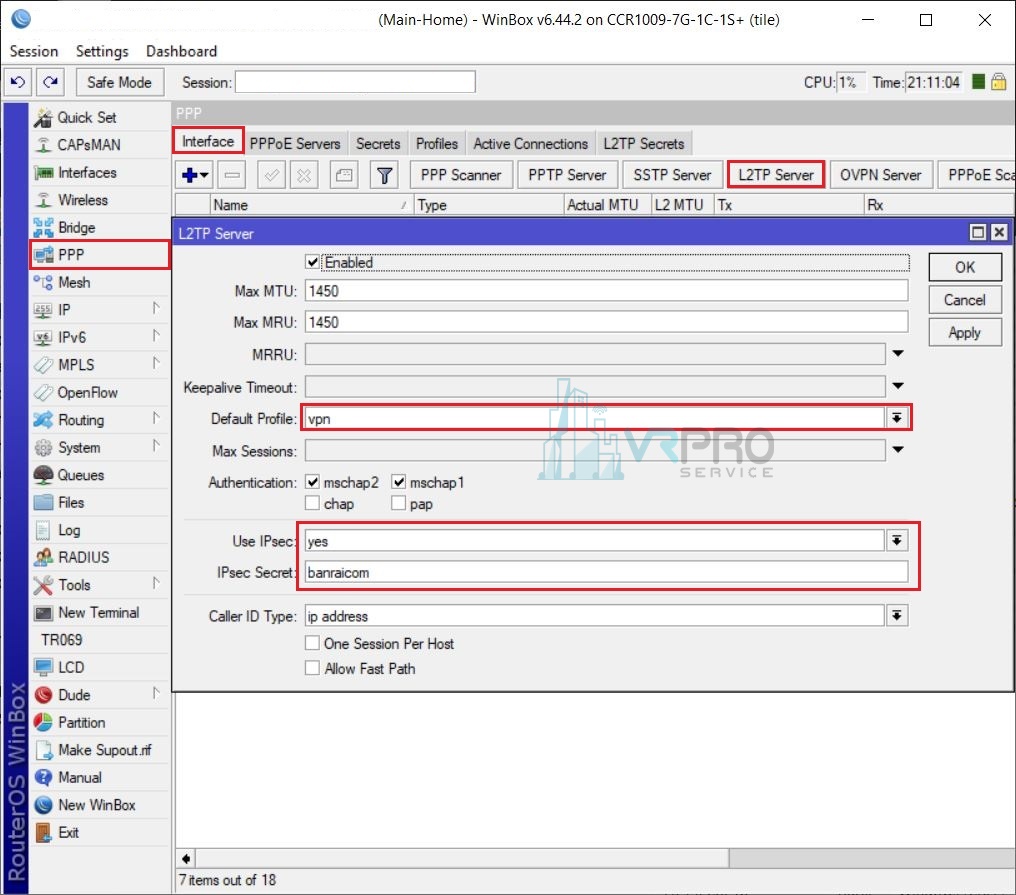Click the Comment icon in PPP toolbar

click(x=344, y=175)
